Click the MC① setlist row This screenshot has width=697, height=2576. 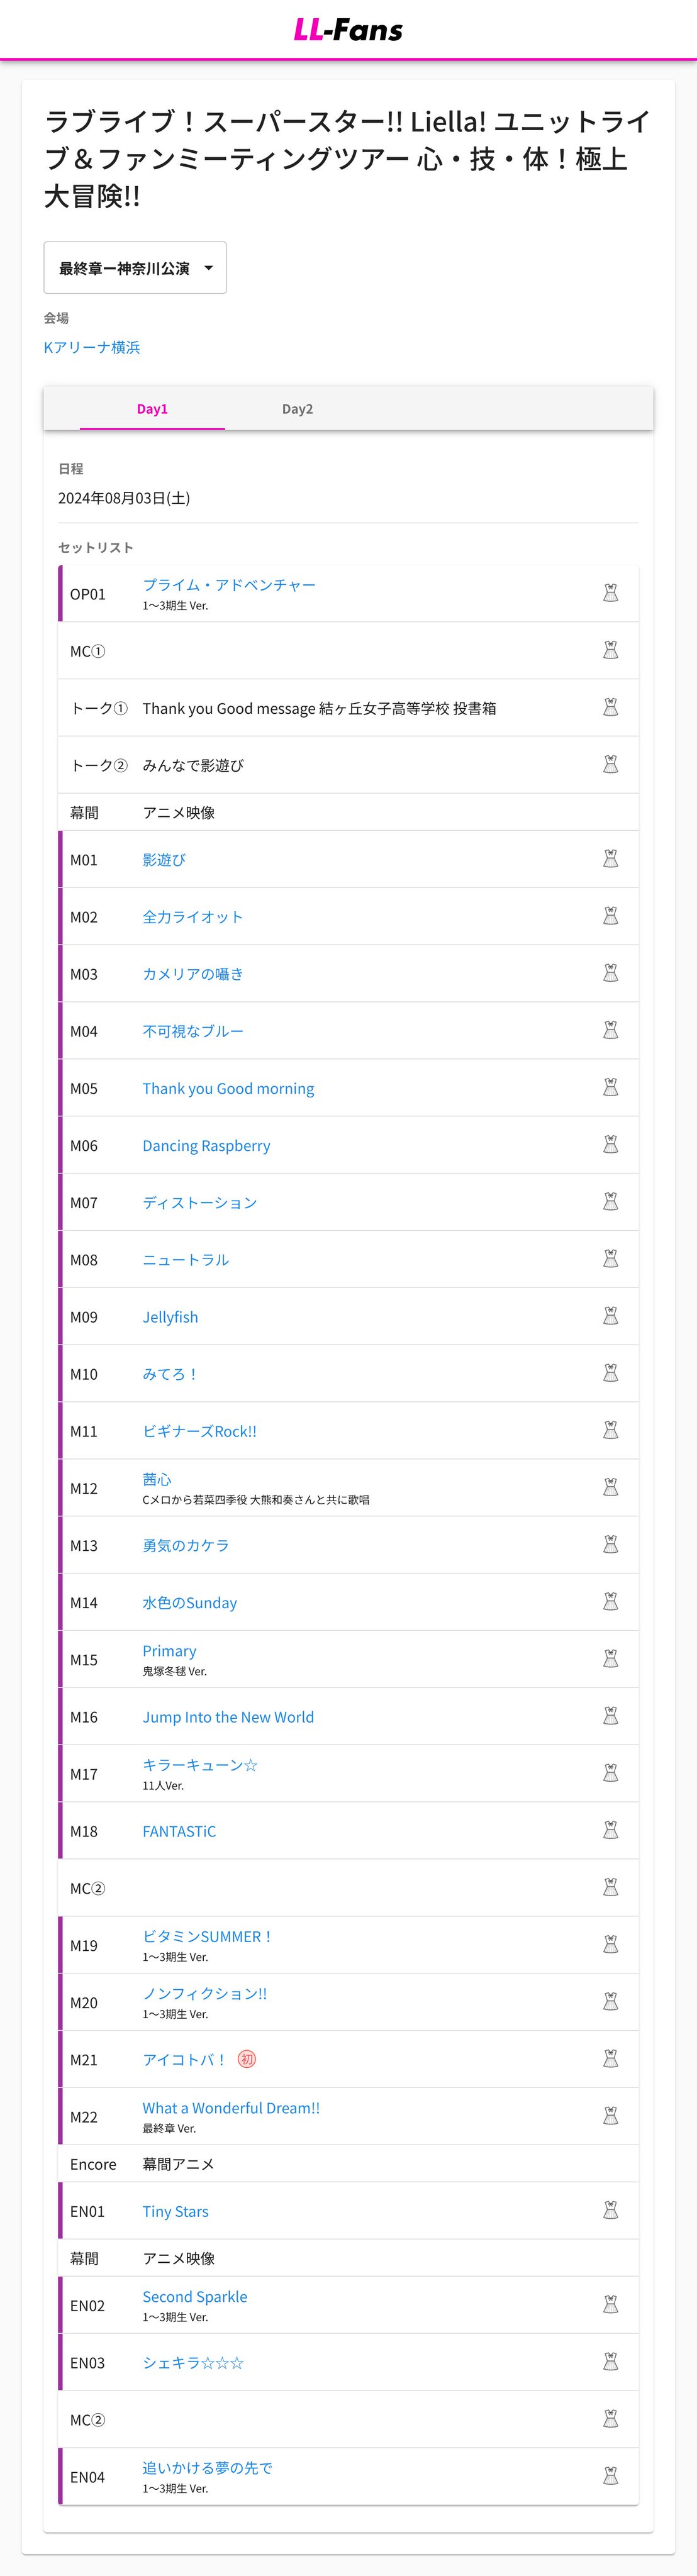[348, 651]
